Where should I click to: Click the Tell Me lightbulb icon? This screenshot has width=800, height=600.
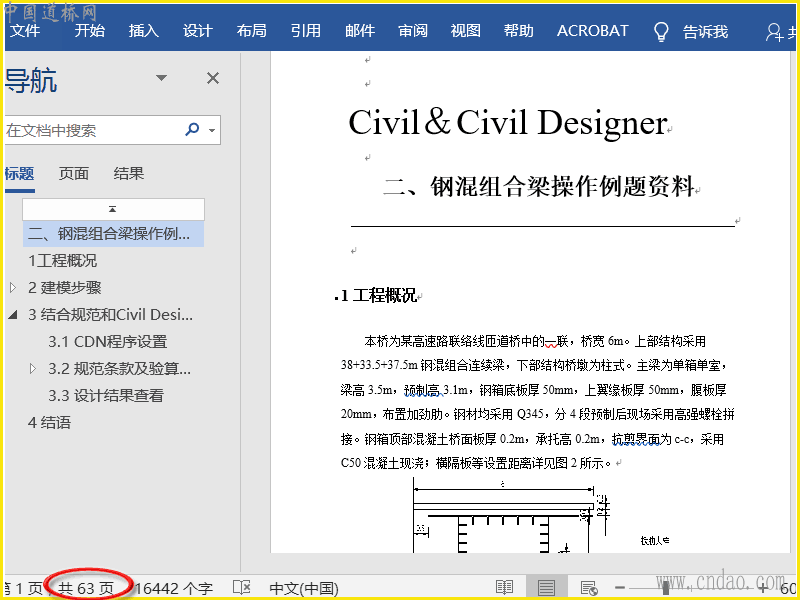[x=661, y=31]
